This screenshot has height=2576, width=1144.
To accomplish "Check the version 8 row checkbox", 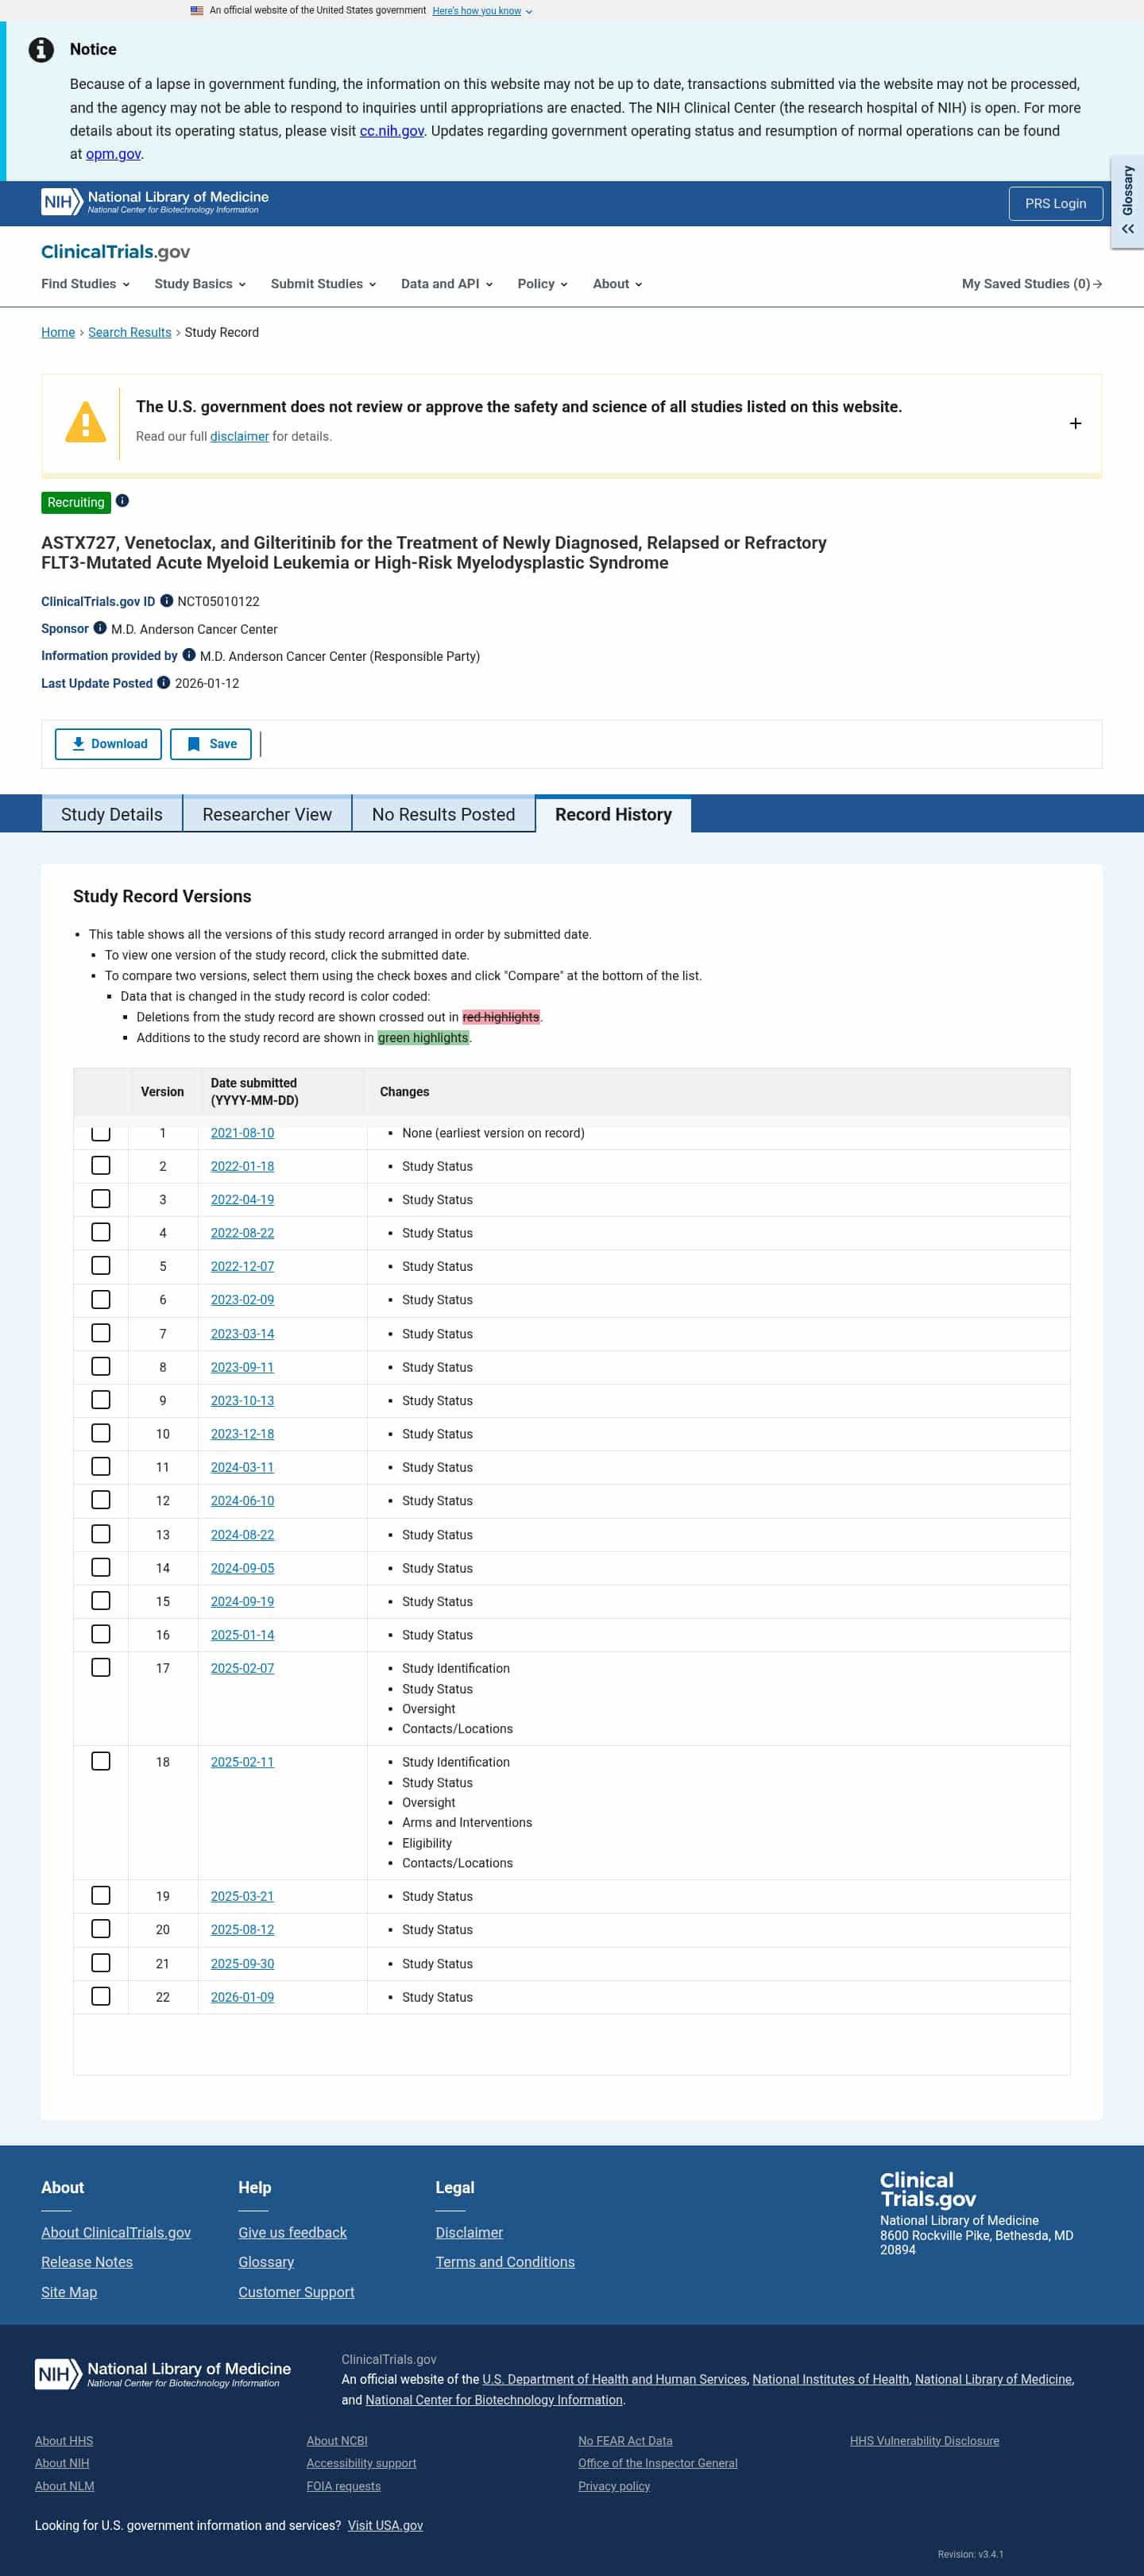I will pos(101,1367).
